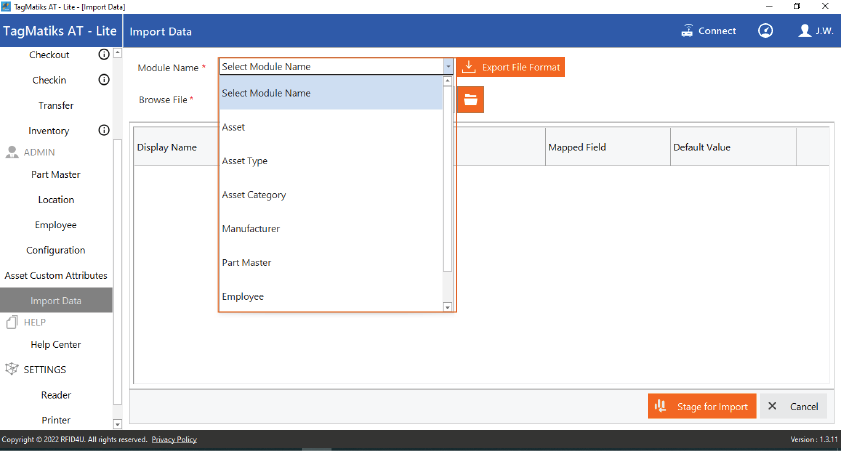Pick Manufacturer from the module list
This screenshot has width=842, height=451.
pyautogui.click(x=251, y=229)
